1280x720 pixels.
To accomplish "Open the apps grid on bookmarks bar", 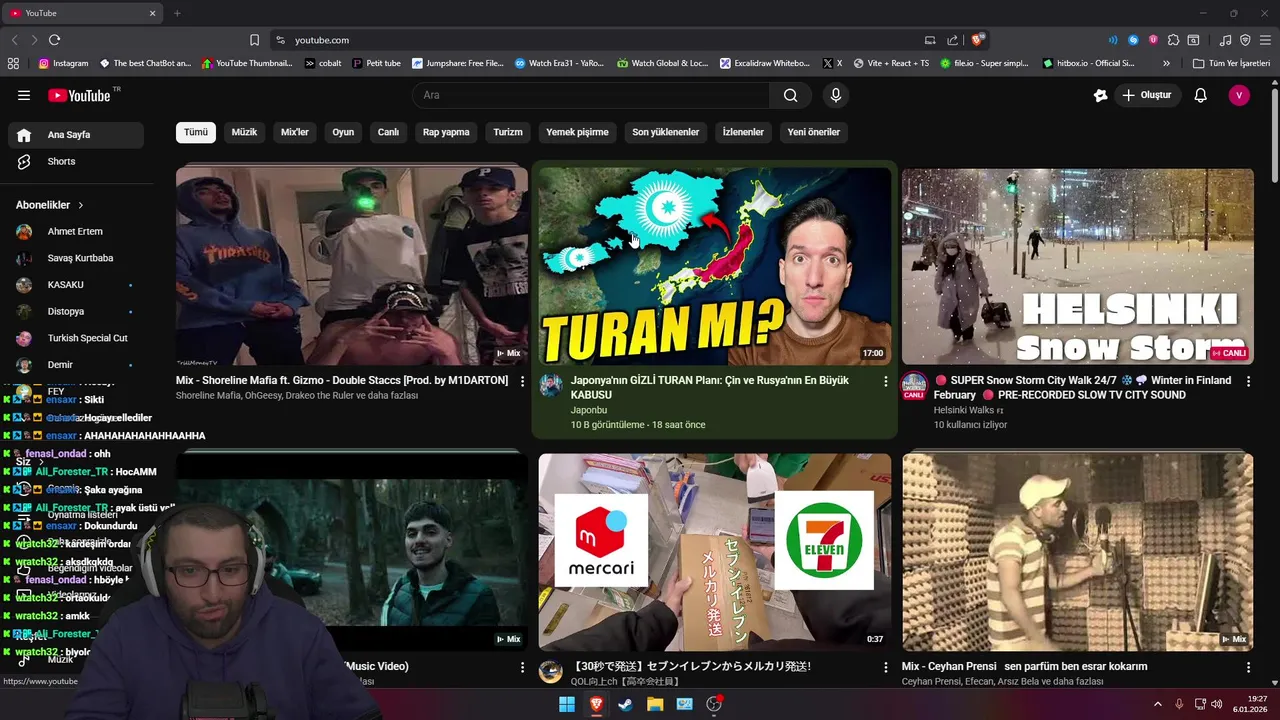I will click(13, 63).
